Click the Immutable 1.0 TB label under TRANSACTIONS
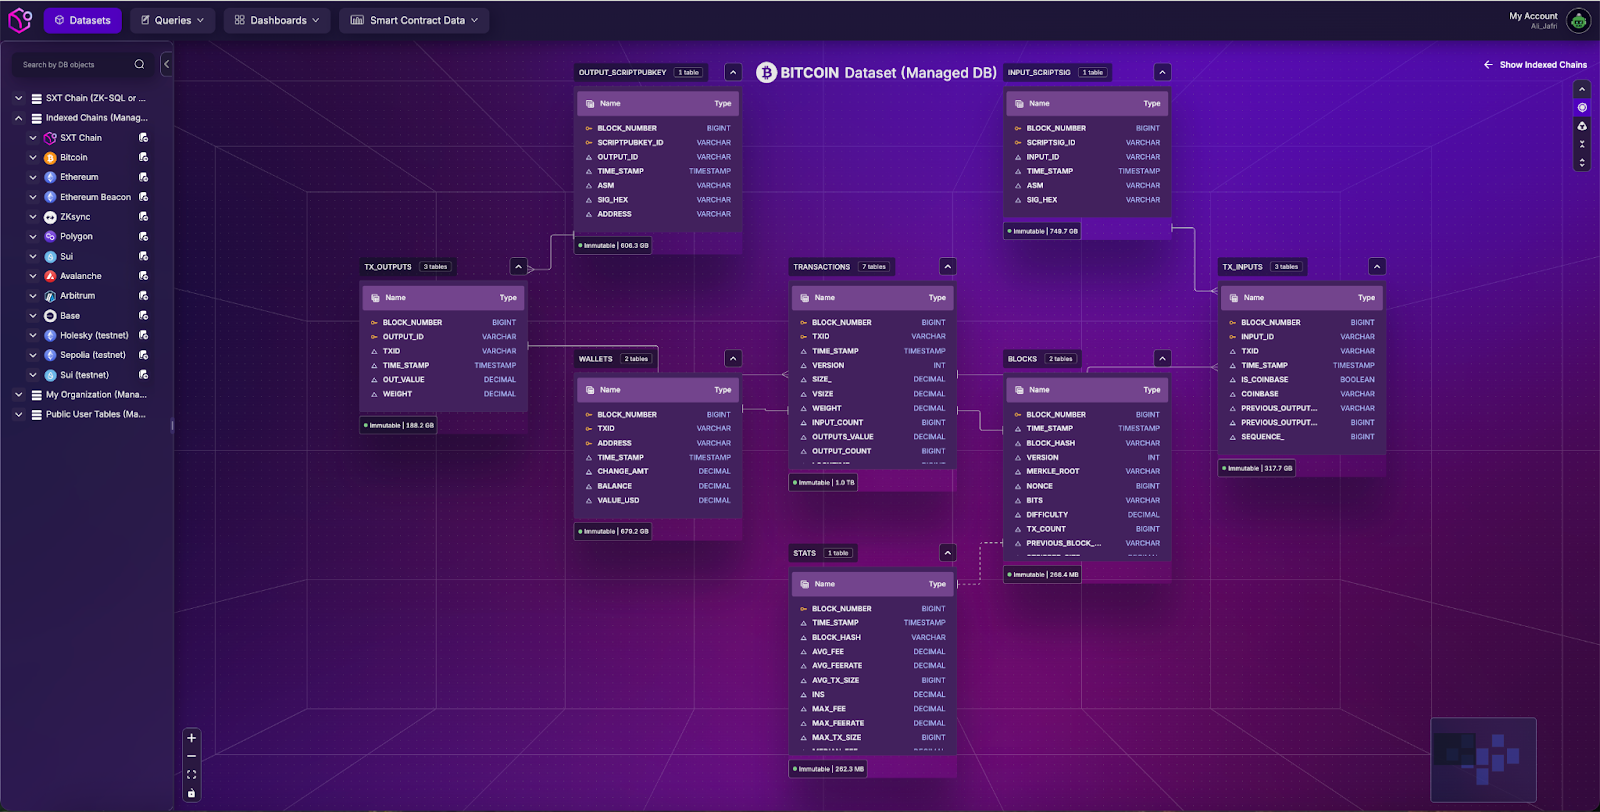Image resolution: width=1600 pixels, height=812 pixels. tap(823, 483)
